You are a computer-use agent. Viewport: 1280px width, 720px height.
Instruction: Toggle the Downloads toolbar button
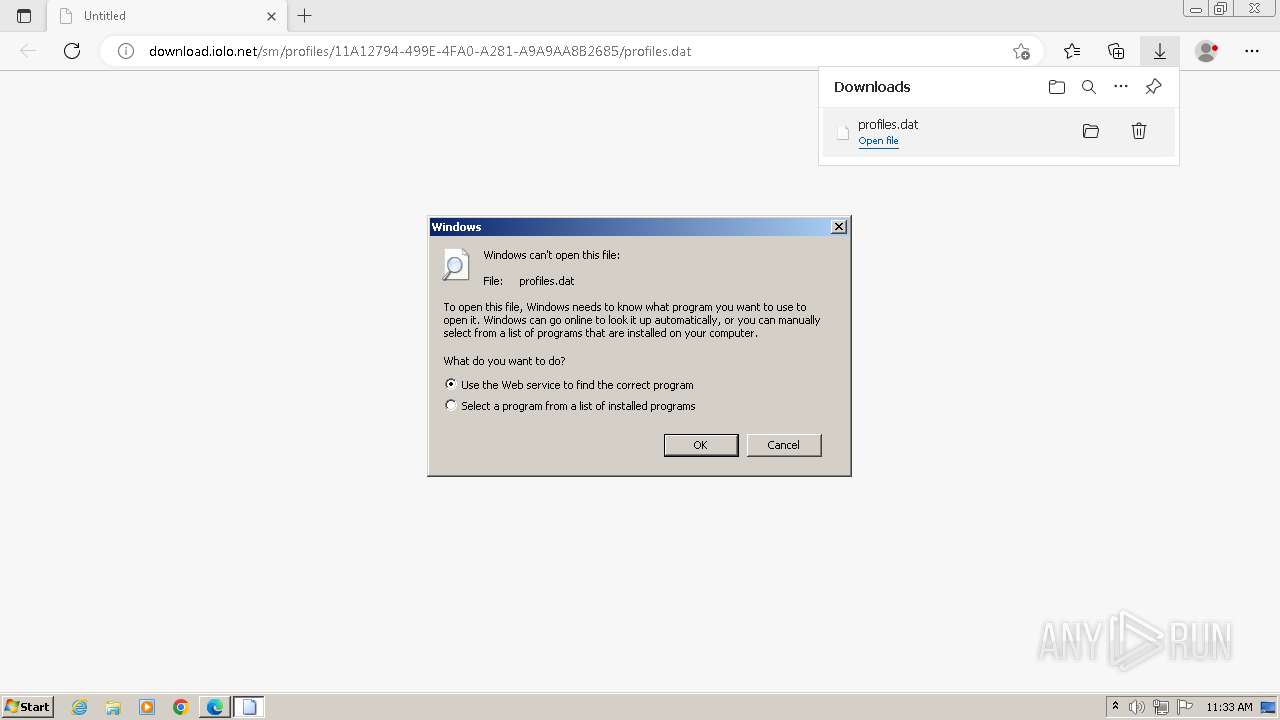[1160, 51]
